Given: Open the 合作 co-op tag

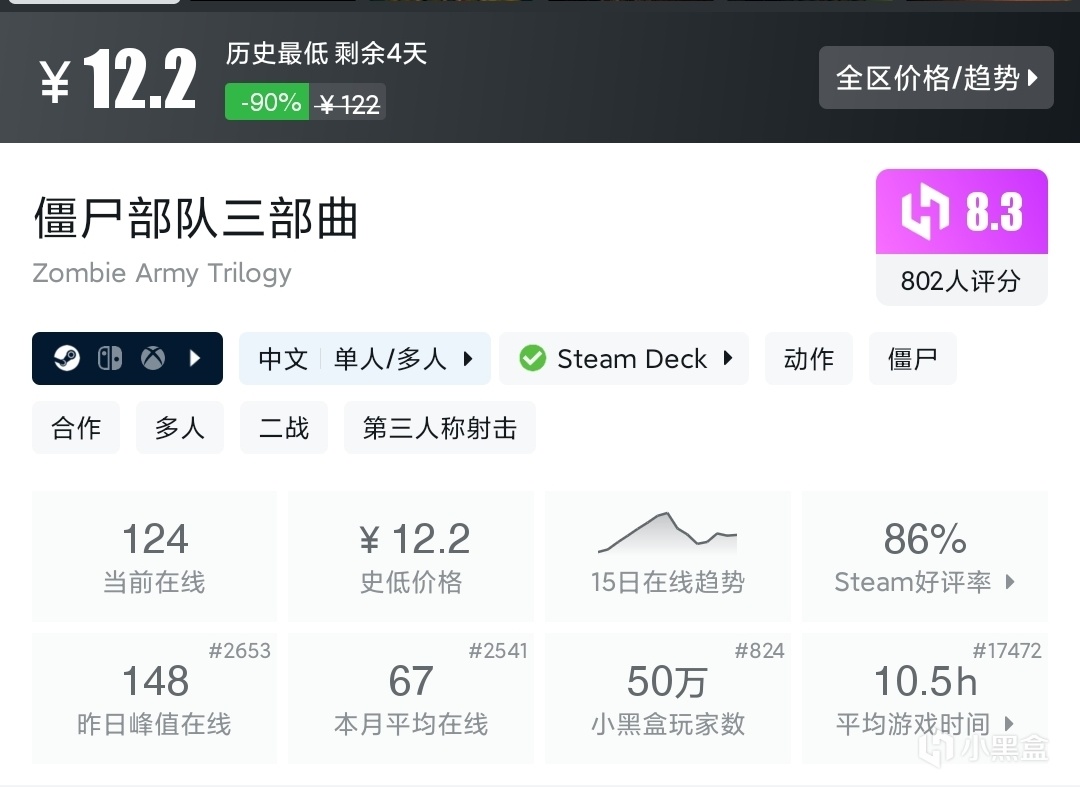Looking at the screenshot, I should (x=76, y=428).
